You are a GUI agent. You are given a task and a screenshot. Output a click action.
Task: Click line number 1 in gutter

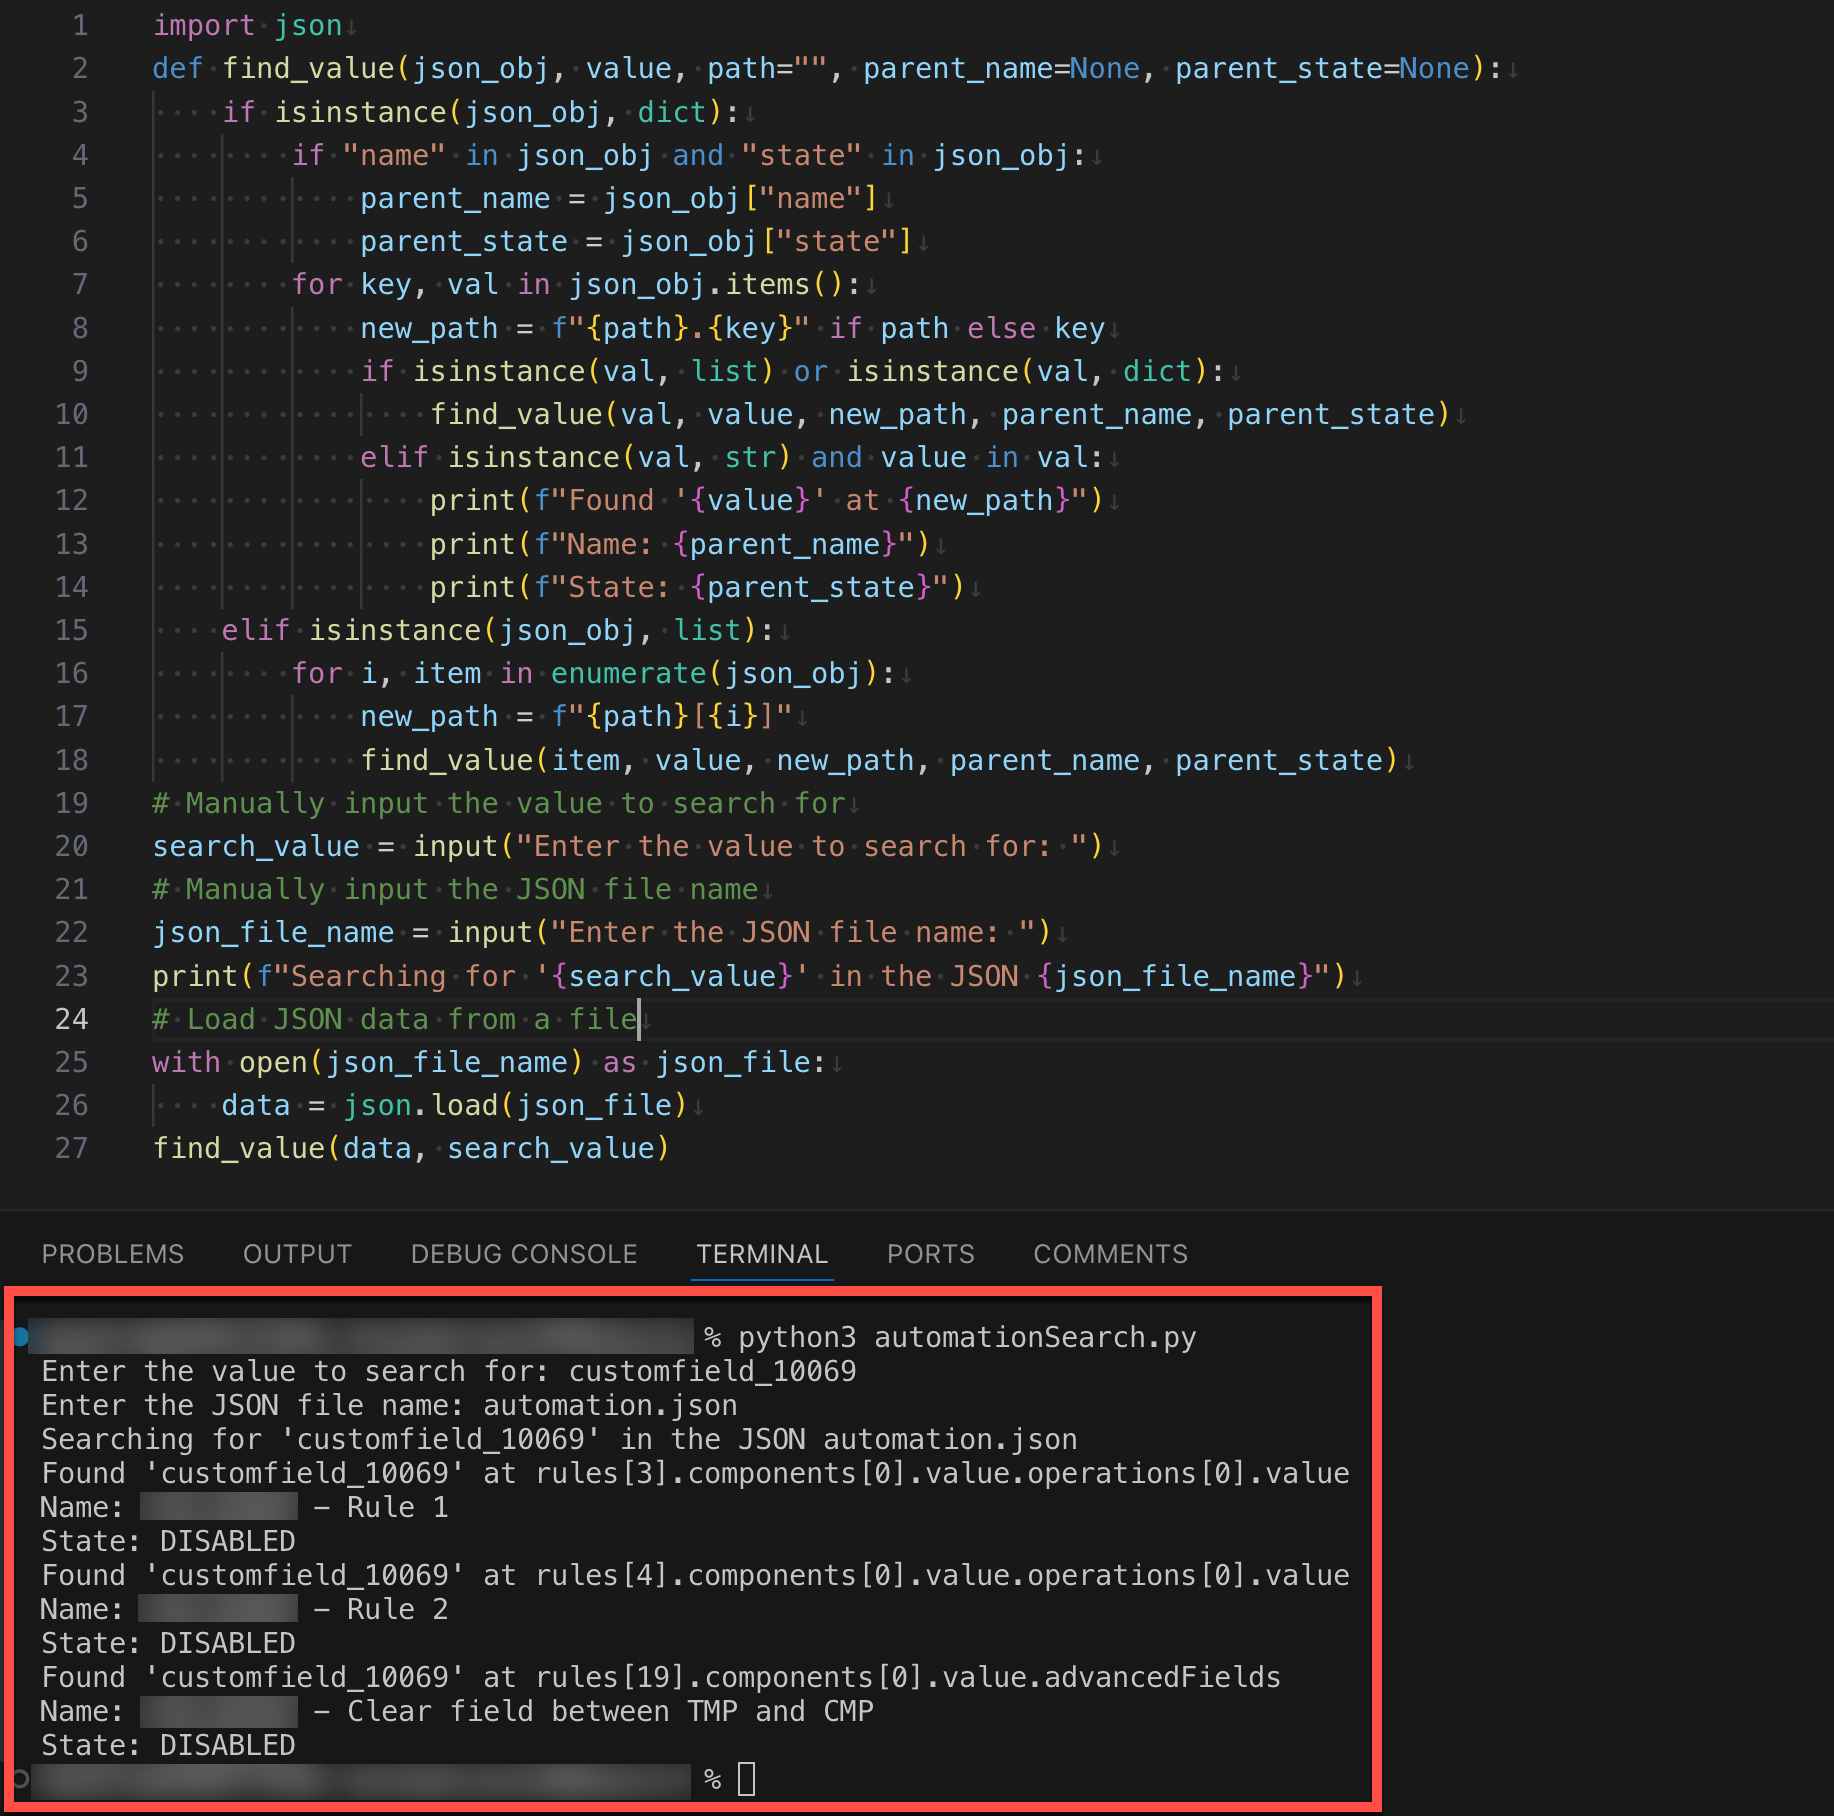click(x=80, y=25)
